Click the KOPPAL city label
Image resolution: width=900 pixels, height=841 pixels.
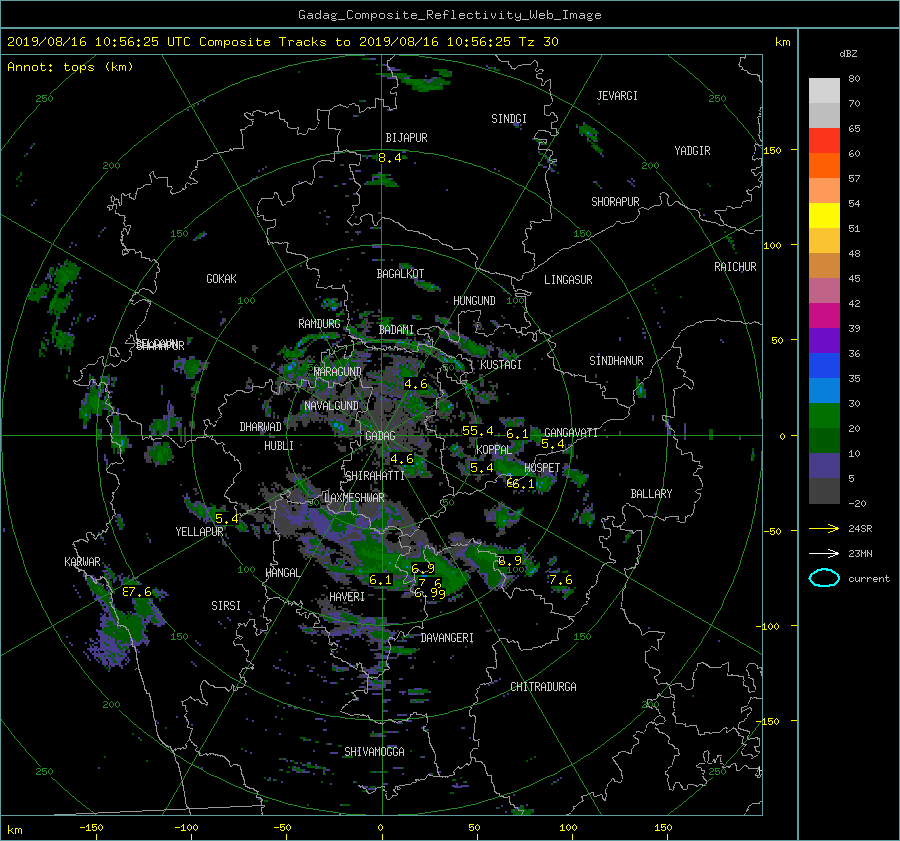pos(494,450)
